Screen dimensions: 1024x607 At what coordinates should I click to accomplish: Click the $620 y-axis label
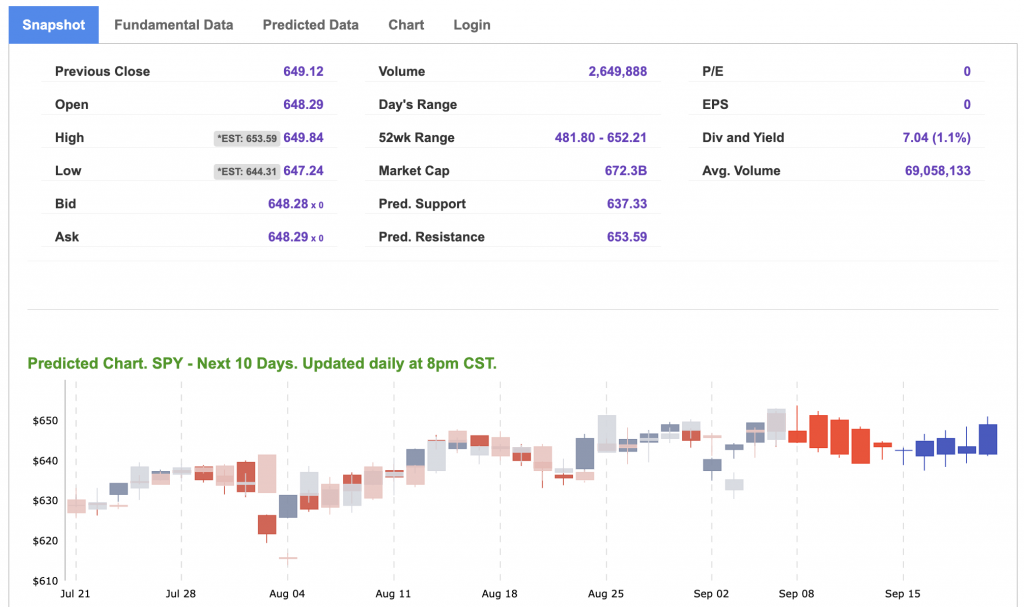pyautogui.click(x=45, y=541)
